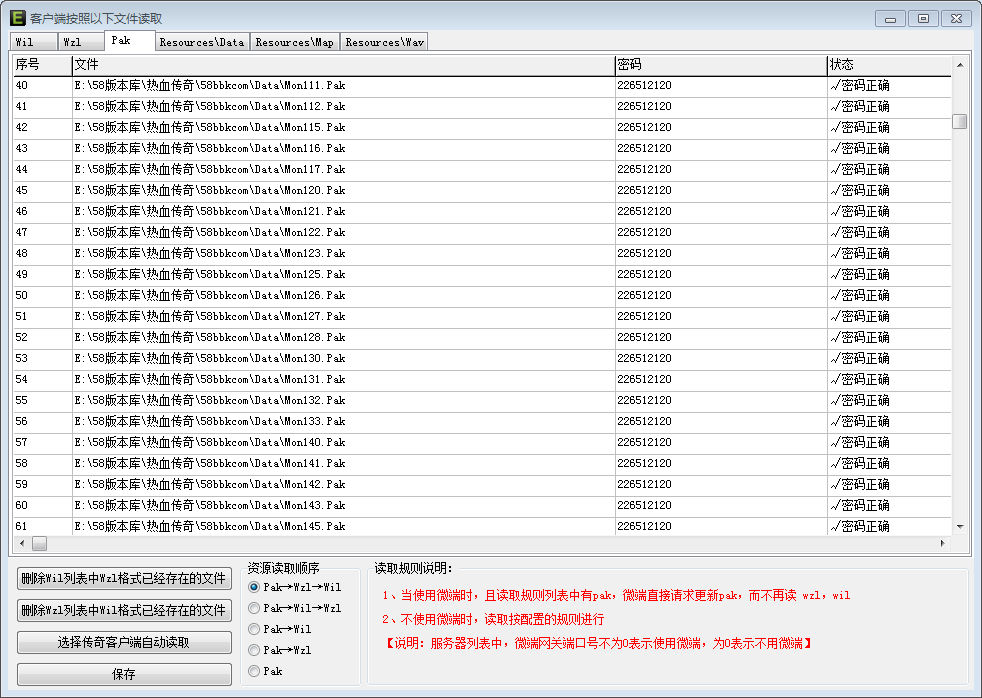Click 删除Wzl列表中Wil格式已经存在的文件 button
Screen dimensions: 982x698
point(124,610)
